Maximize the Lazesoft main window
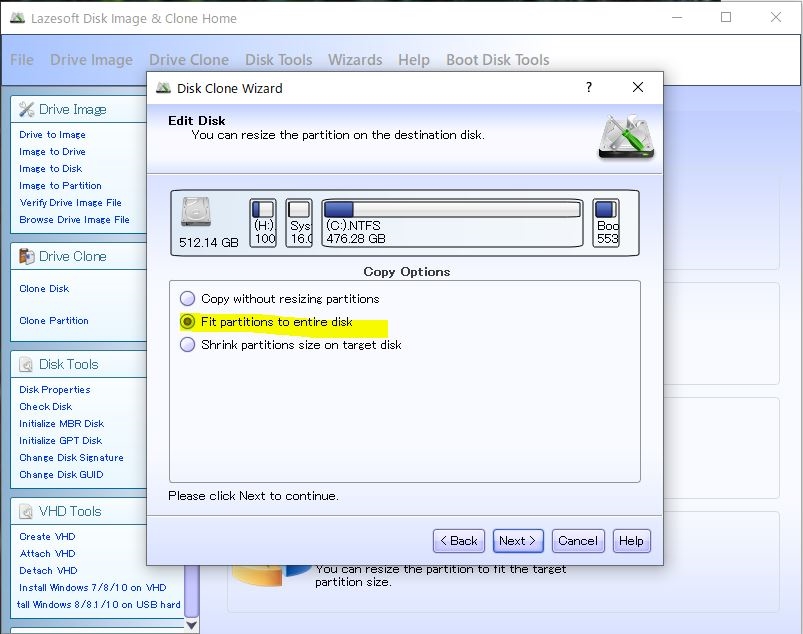 (x=726, y=17)
